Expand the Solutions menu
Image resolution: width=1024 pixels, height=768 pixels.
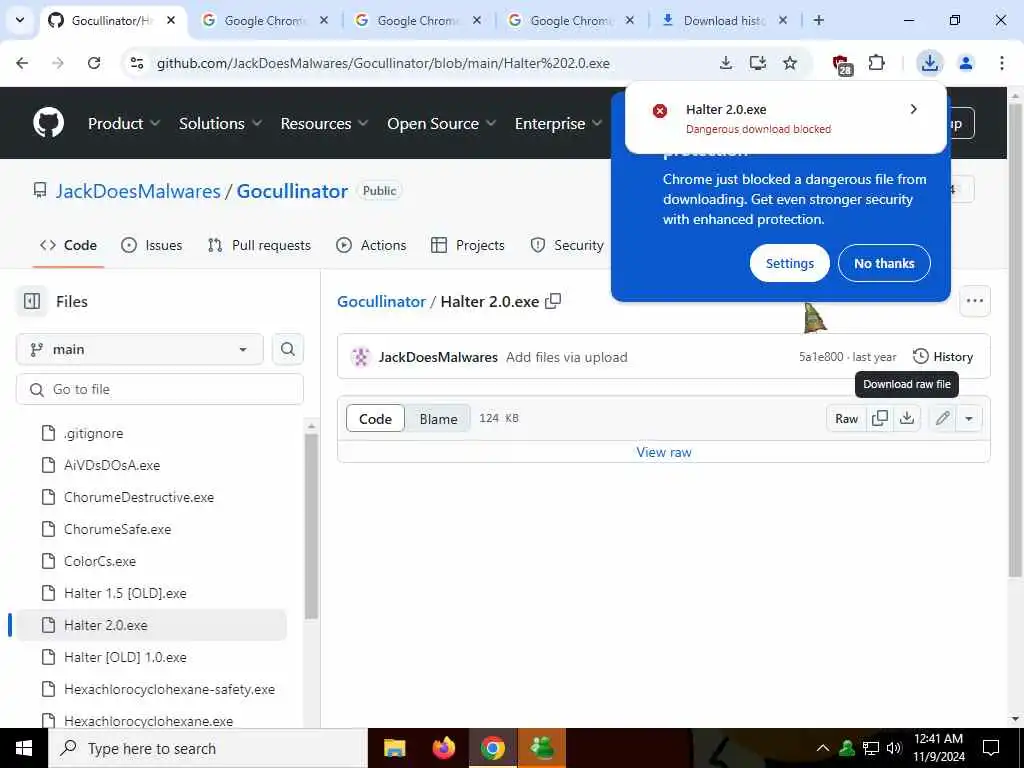220,123
